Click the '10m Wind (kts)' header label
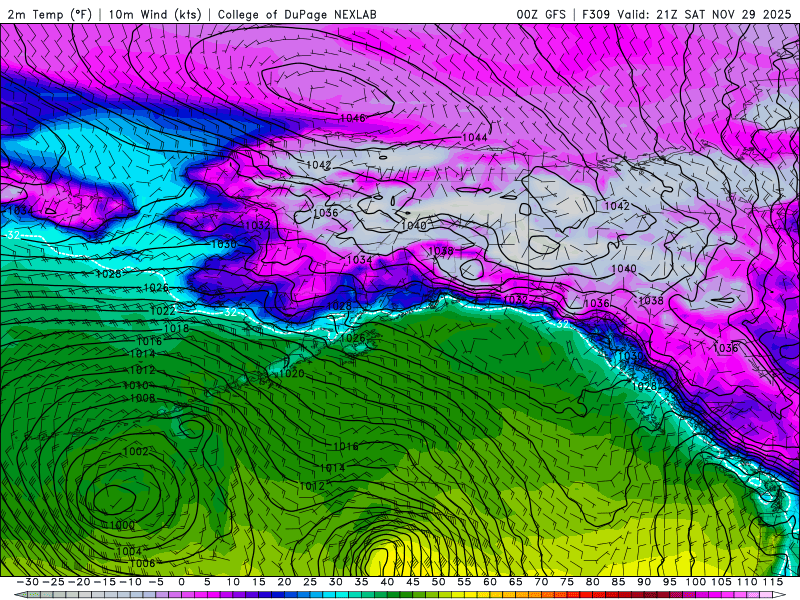800x600 pixels. coord(155,14)
